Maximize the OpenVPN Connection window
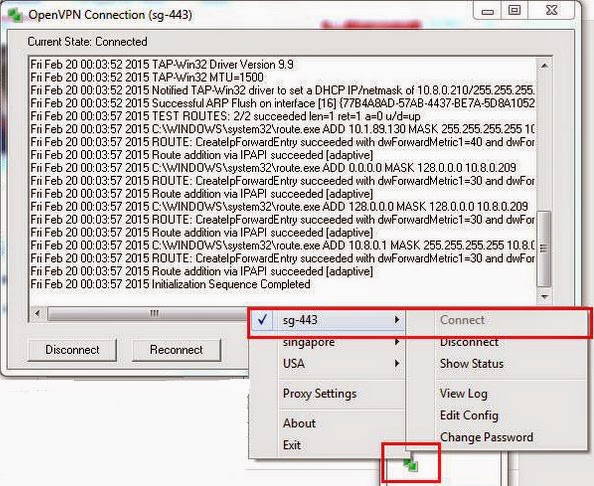This screenshot has width=594, height=486. click(x=514, y=11)
